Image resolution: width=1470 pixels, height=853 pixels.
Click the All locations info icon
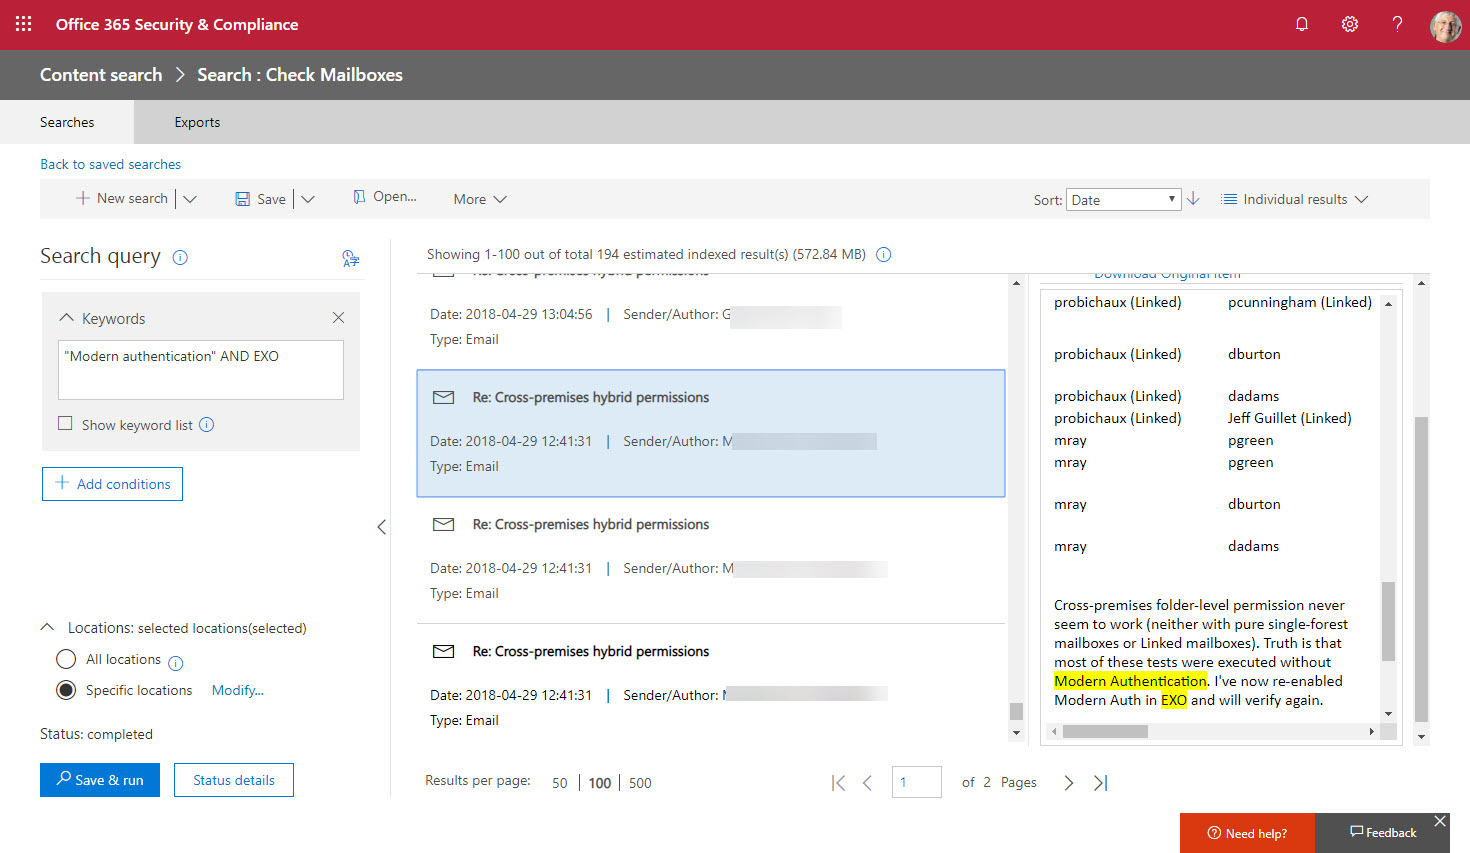tap(176, 663)
